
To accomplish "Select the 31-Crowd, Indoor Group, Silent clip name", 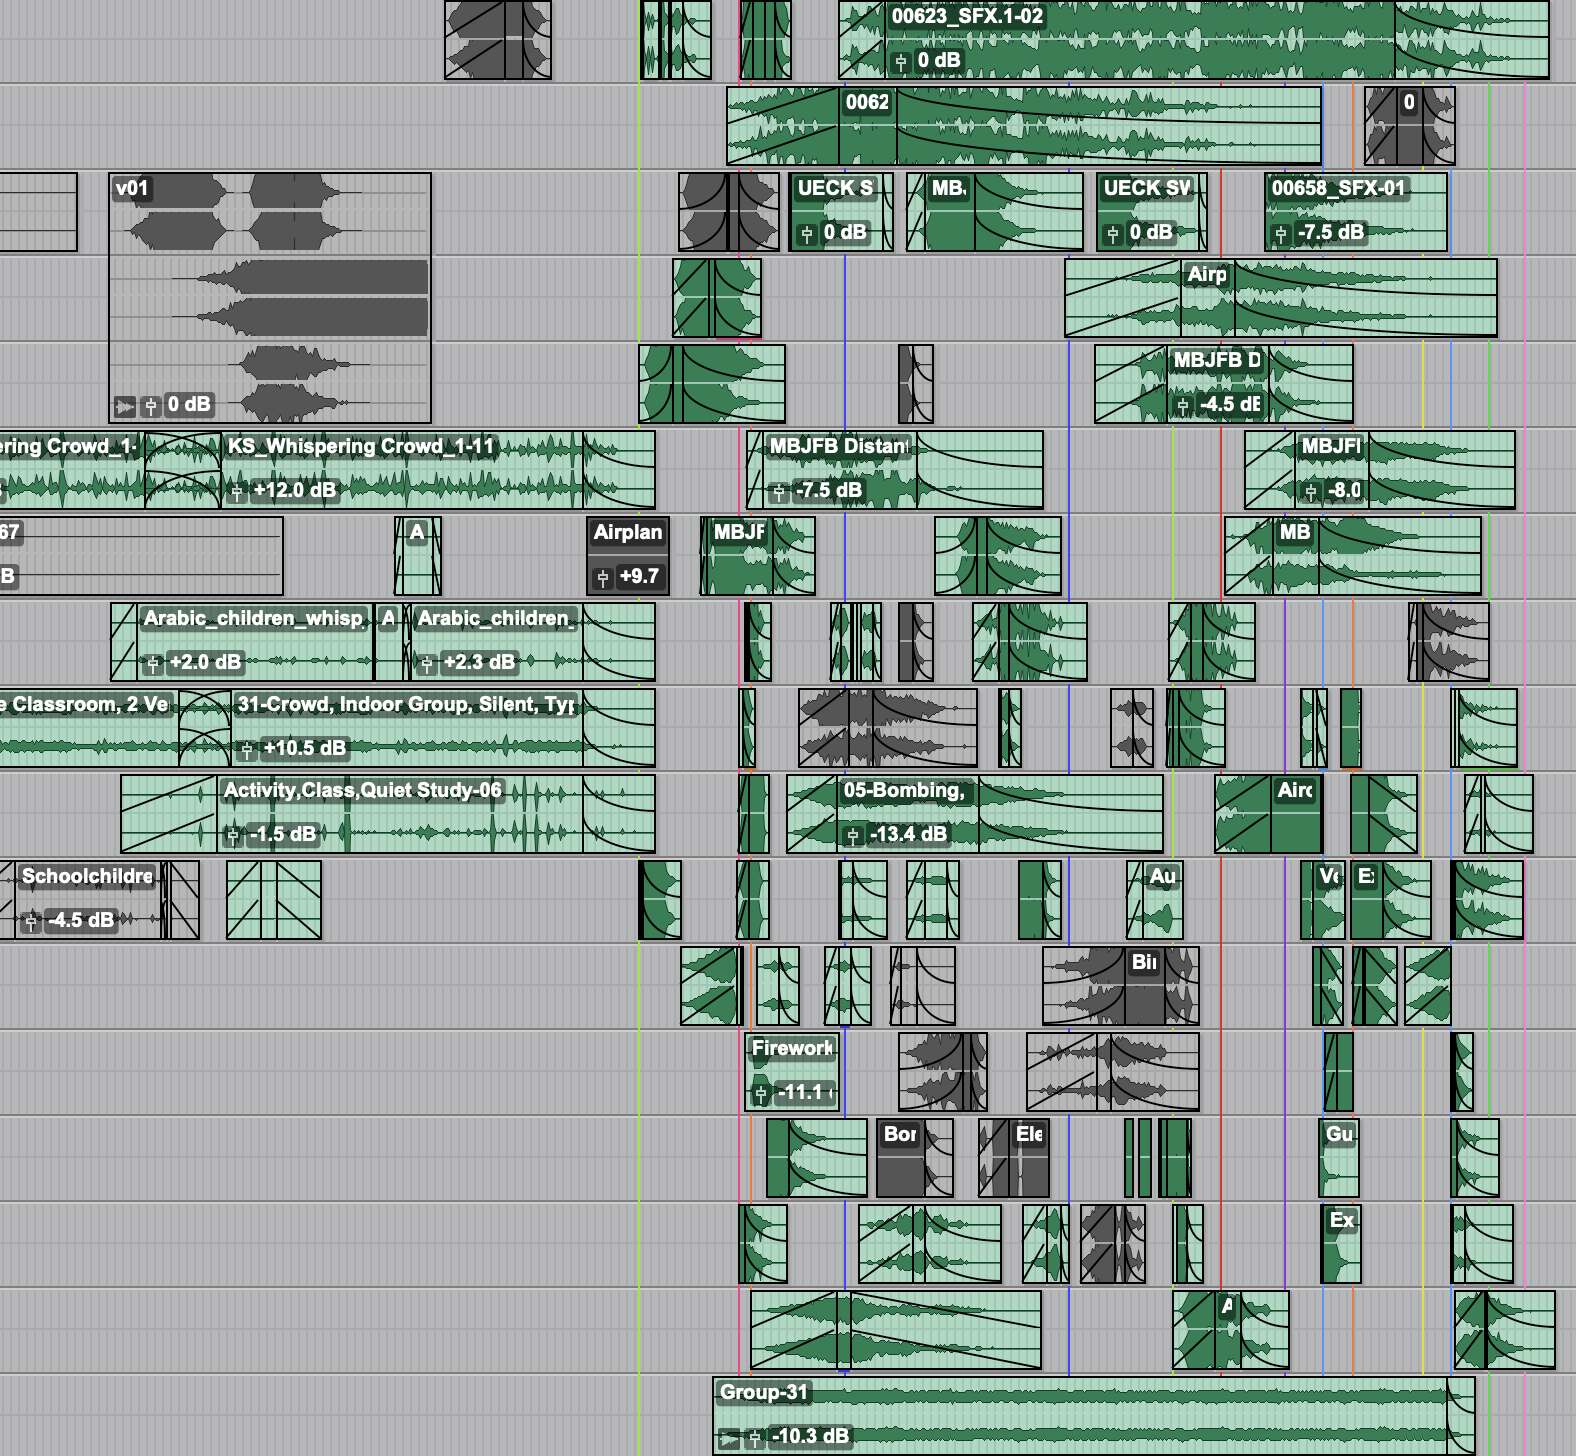I will 405,704.
